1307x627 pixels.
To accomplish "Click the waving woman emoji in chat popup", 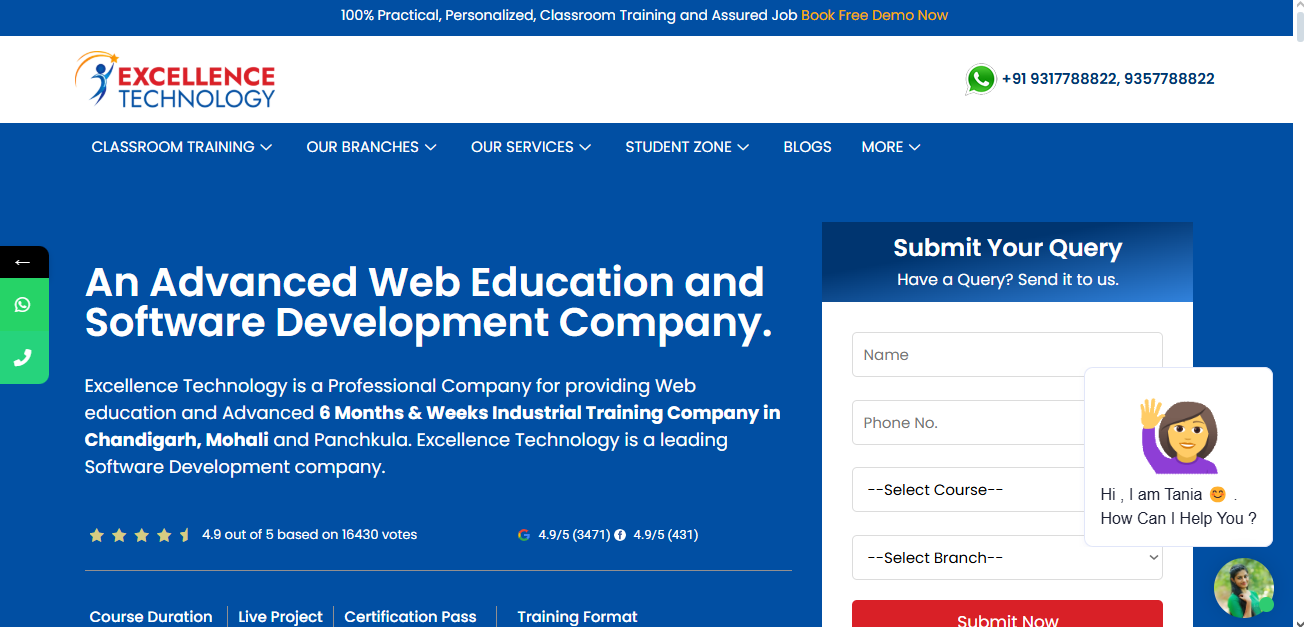I will [x=1179, y=436].
